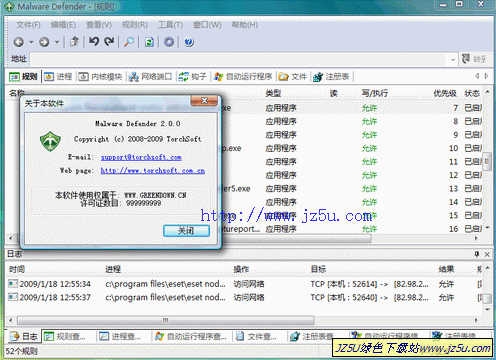Screen dimensions: 496x360
Task: Sort by the 写/执行 column header
Action: 375,93
